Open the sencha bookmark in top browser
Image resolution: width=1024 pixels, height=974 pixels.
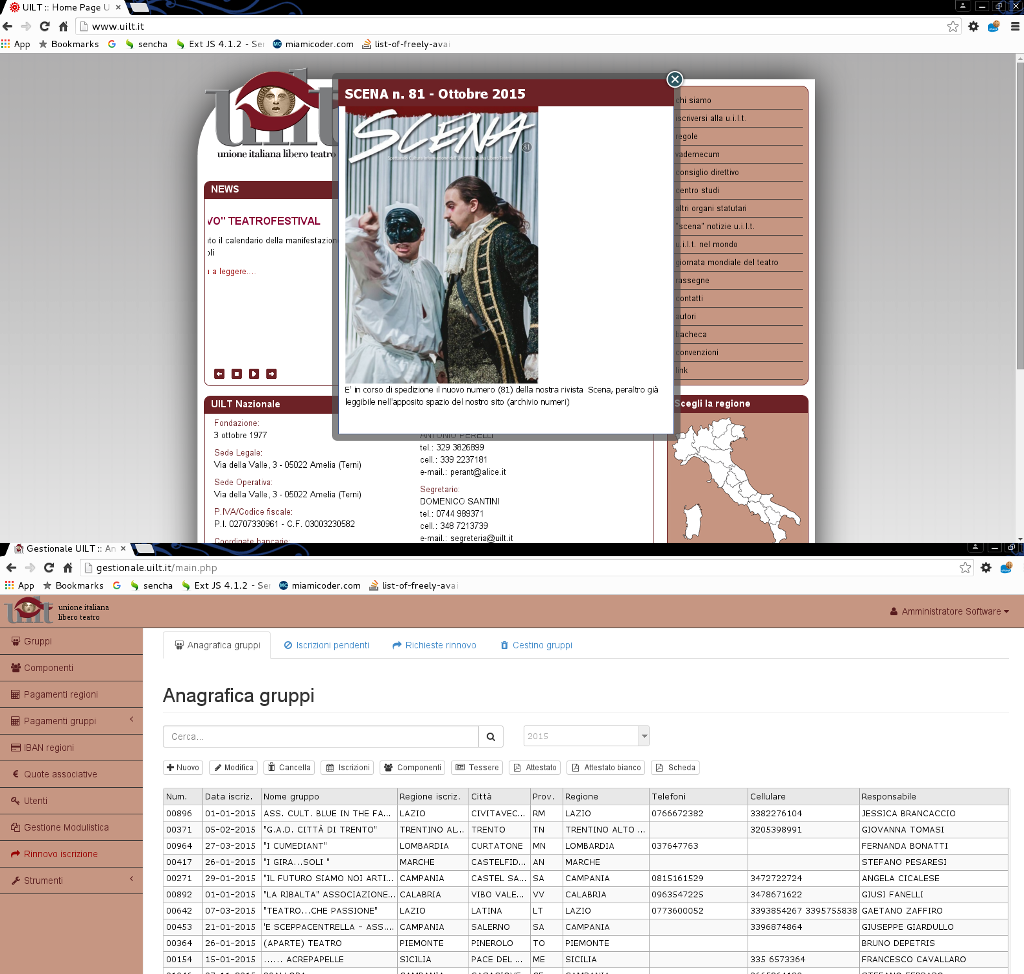[146, 44]
